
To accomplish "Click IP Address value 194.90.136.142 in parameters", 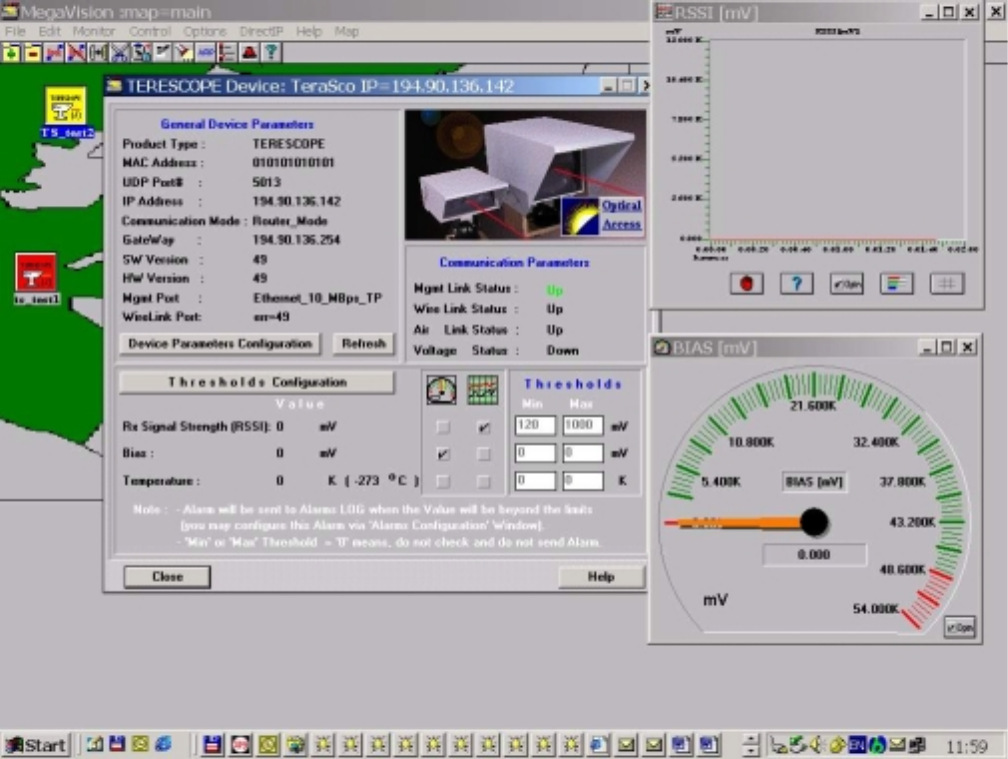I will point(296,201).
